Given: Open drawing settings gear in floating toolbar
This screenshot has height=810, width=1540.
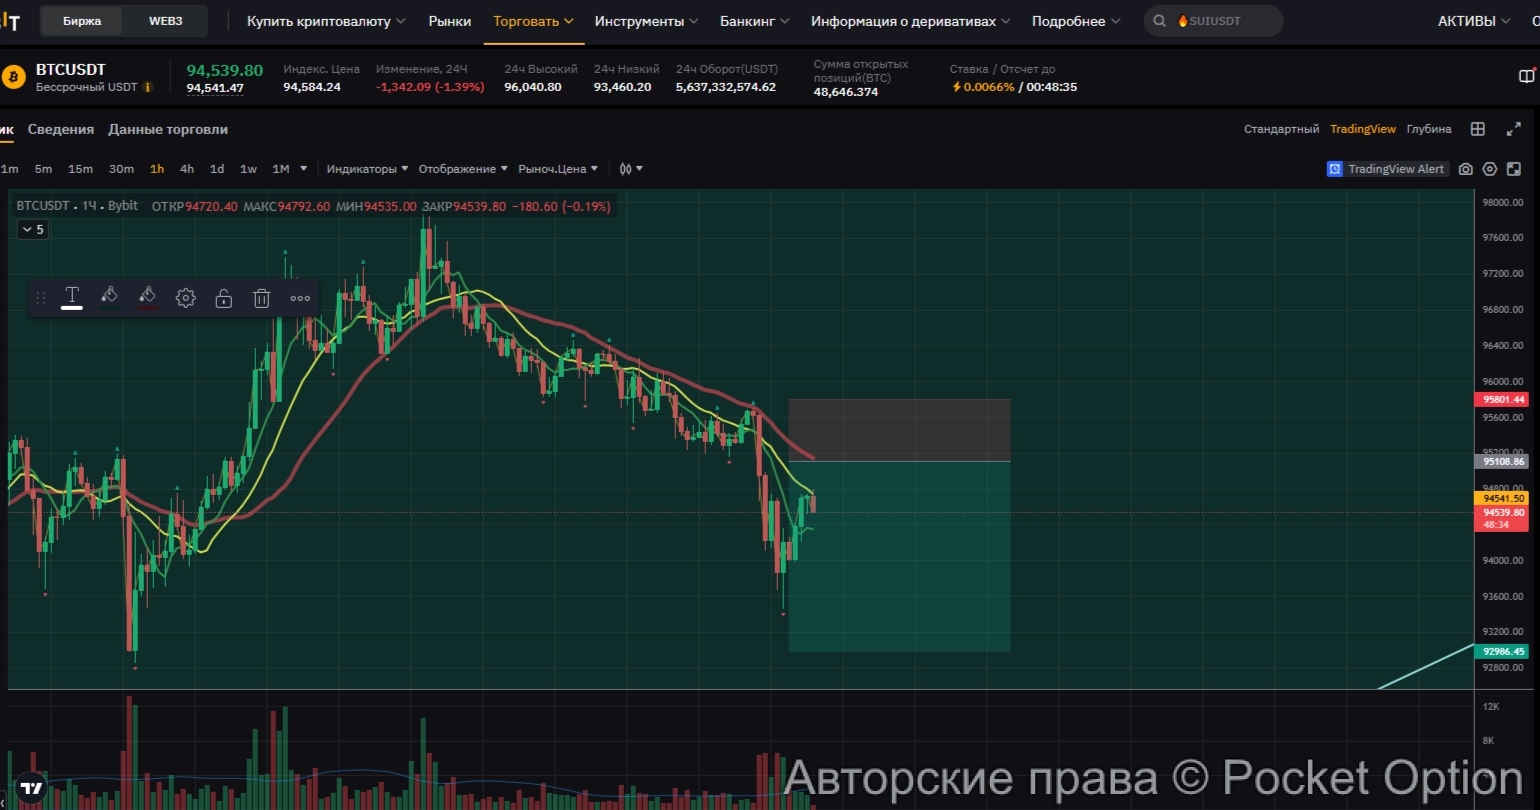Looking at the screenshot, I should tap(185, 298).
